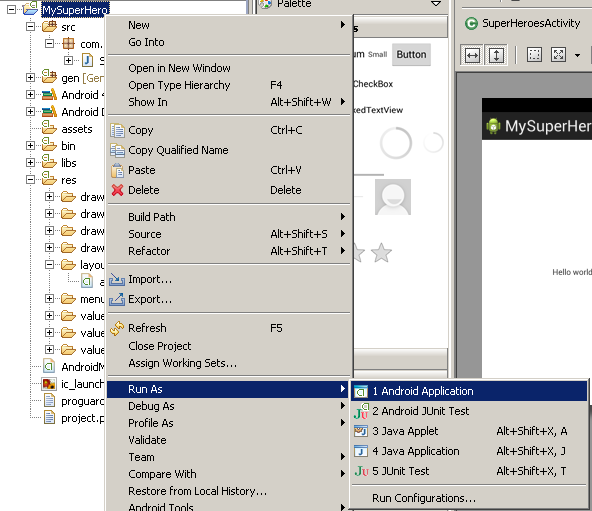Screen dimensions: 592x511
Task: Collapse the MySuperHero project node
Action: 11,9
